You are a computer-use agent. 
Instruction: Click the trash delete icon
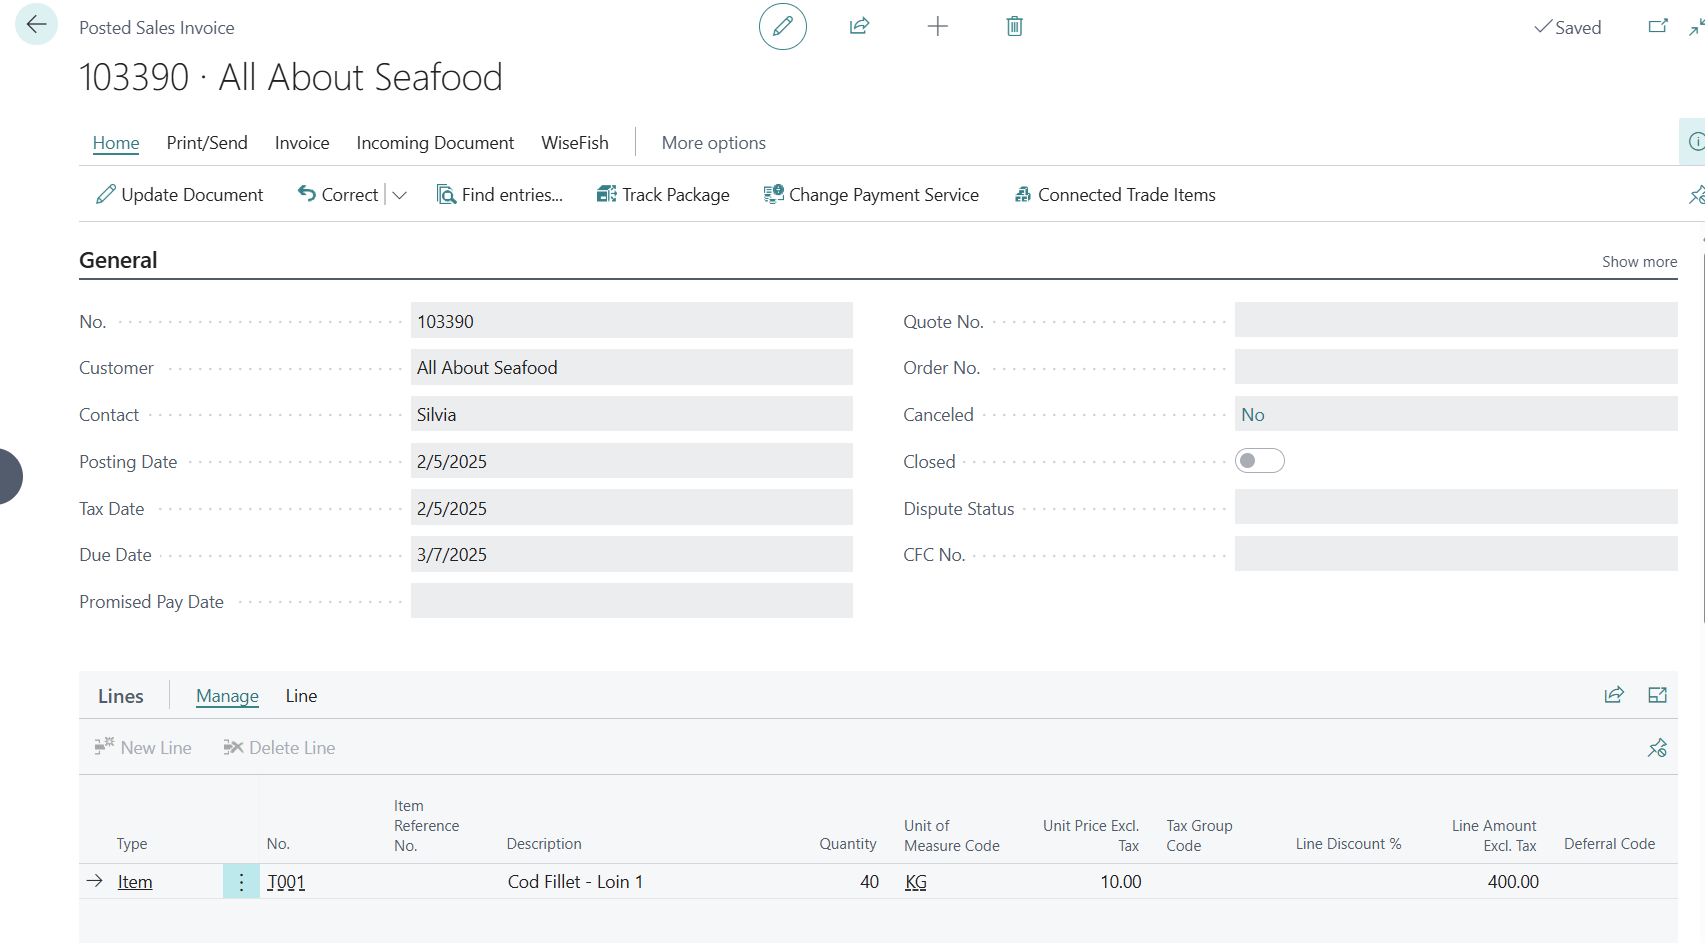click(x=1014, y=26)
